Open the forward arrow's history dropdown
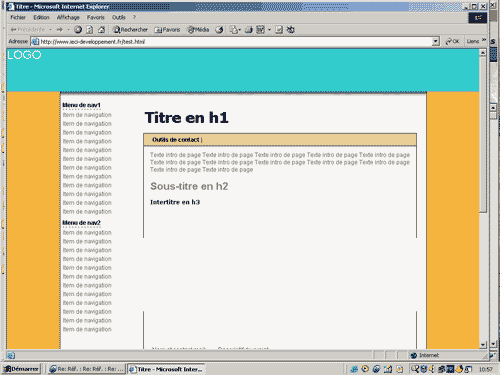500x375 pixels. (68, 30)
